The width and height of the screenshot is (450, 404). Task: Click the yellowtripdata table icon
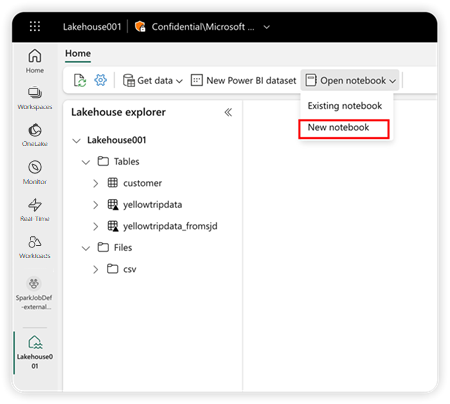[x=113, y=204]
